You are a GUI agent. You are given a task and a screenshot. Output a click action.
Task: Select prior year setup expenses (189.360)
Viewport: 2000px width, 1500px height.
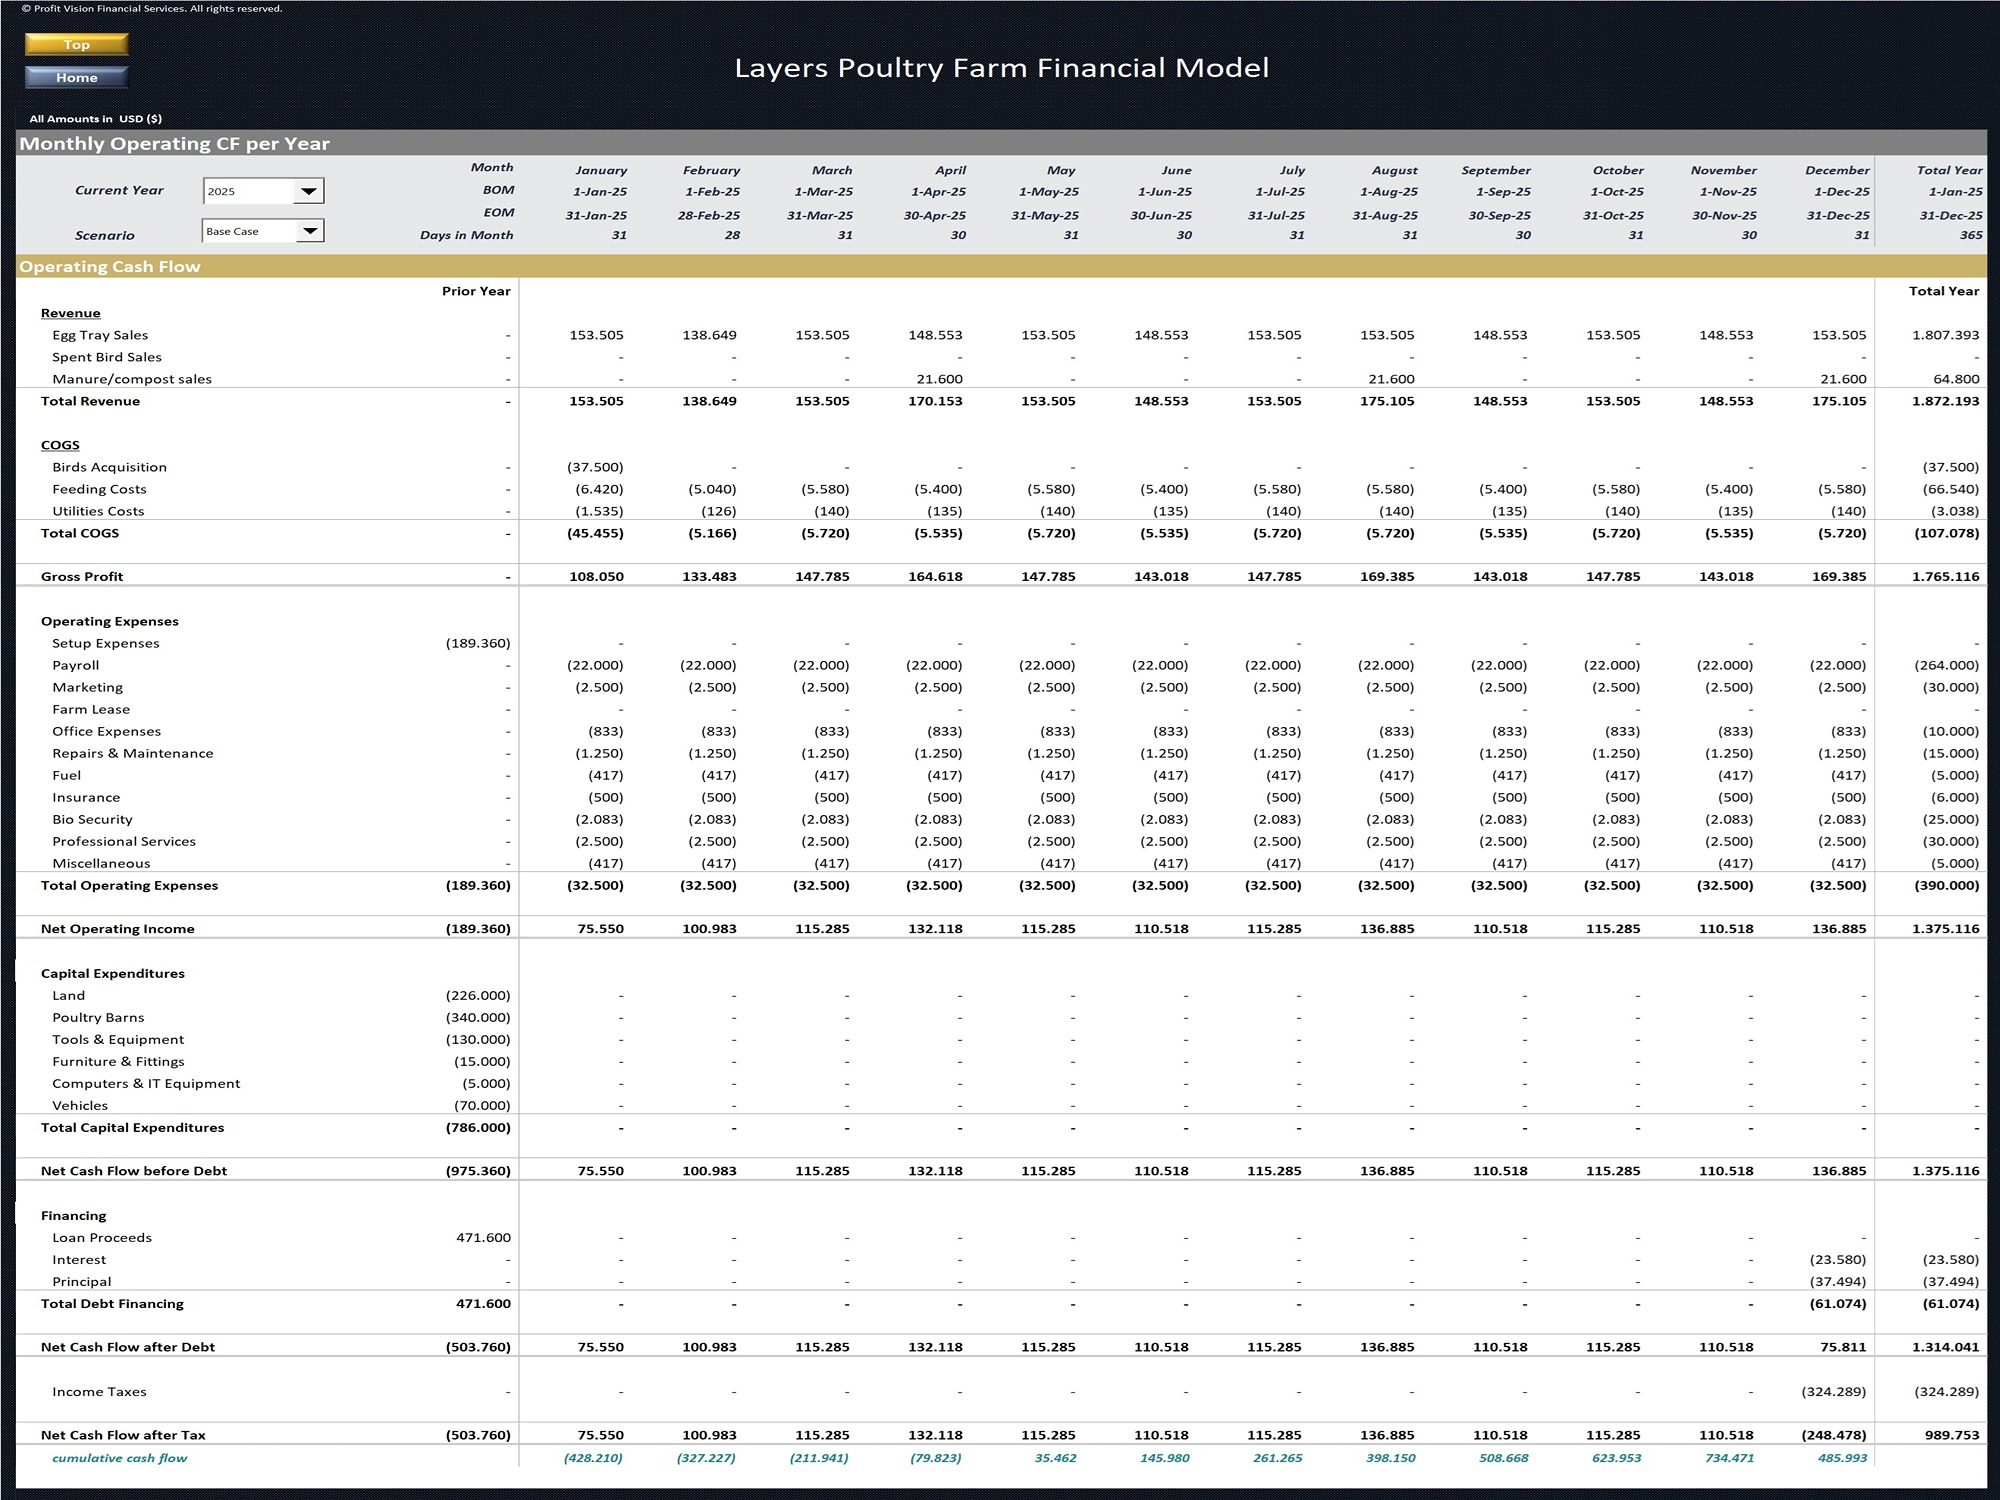click(478, 643)
